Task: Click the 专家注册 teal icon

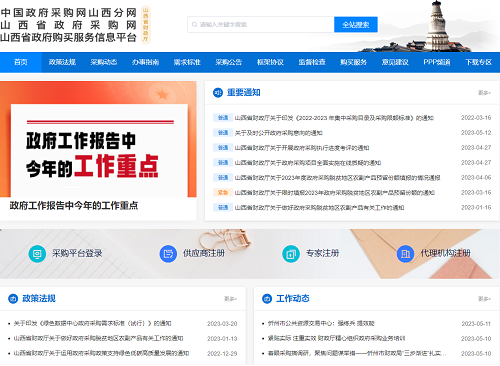Action: (291, 254)
